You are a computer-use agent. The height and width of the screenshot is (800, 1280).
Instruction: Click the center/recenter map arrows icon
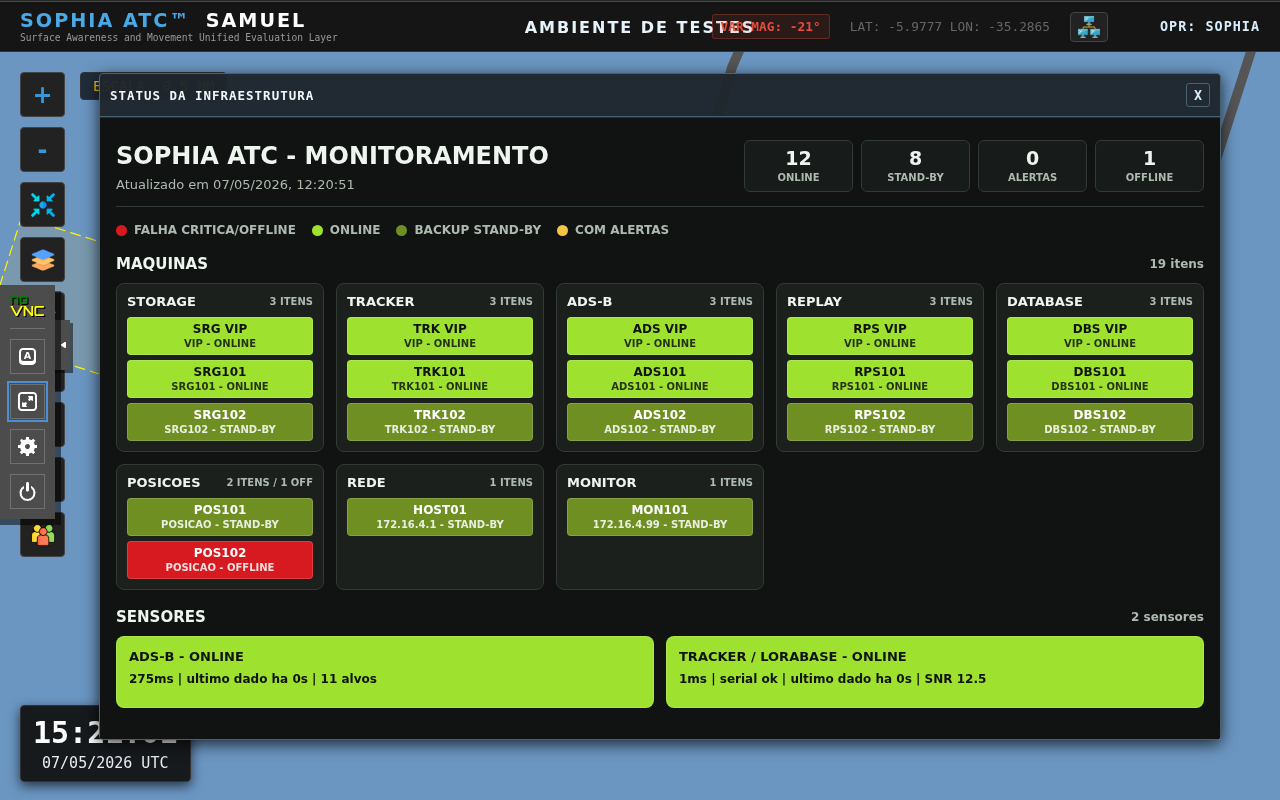[42, 204]
